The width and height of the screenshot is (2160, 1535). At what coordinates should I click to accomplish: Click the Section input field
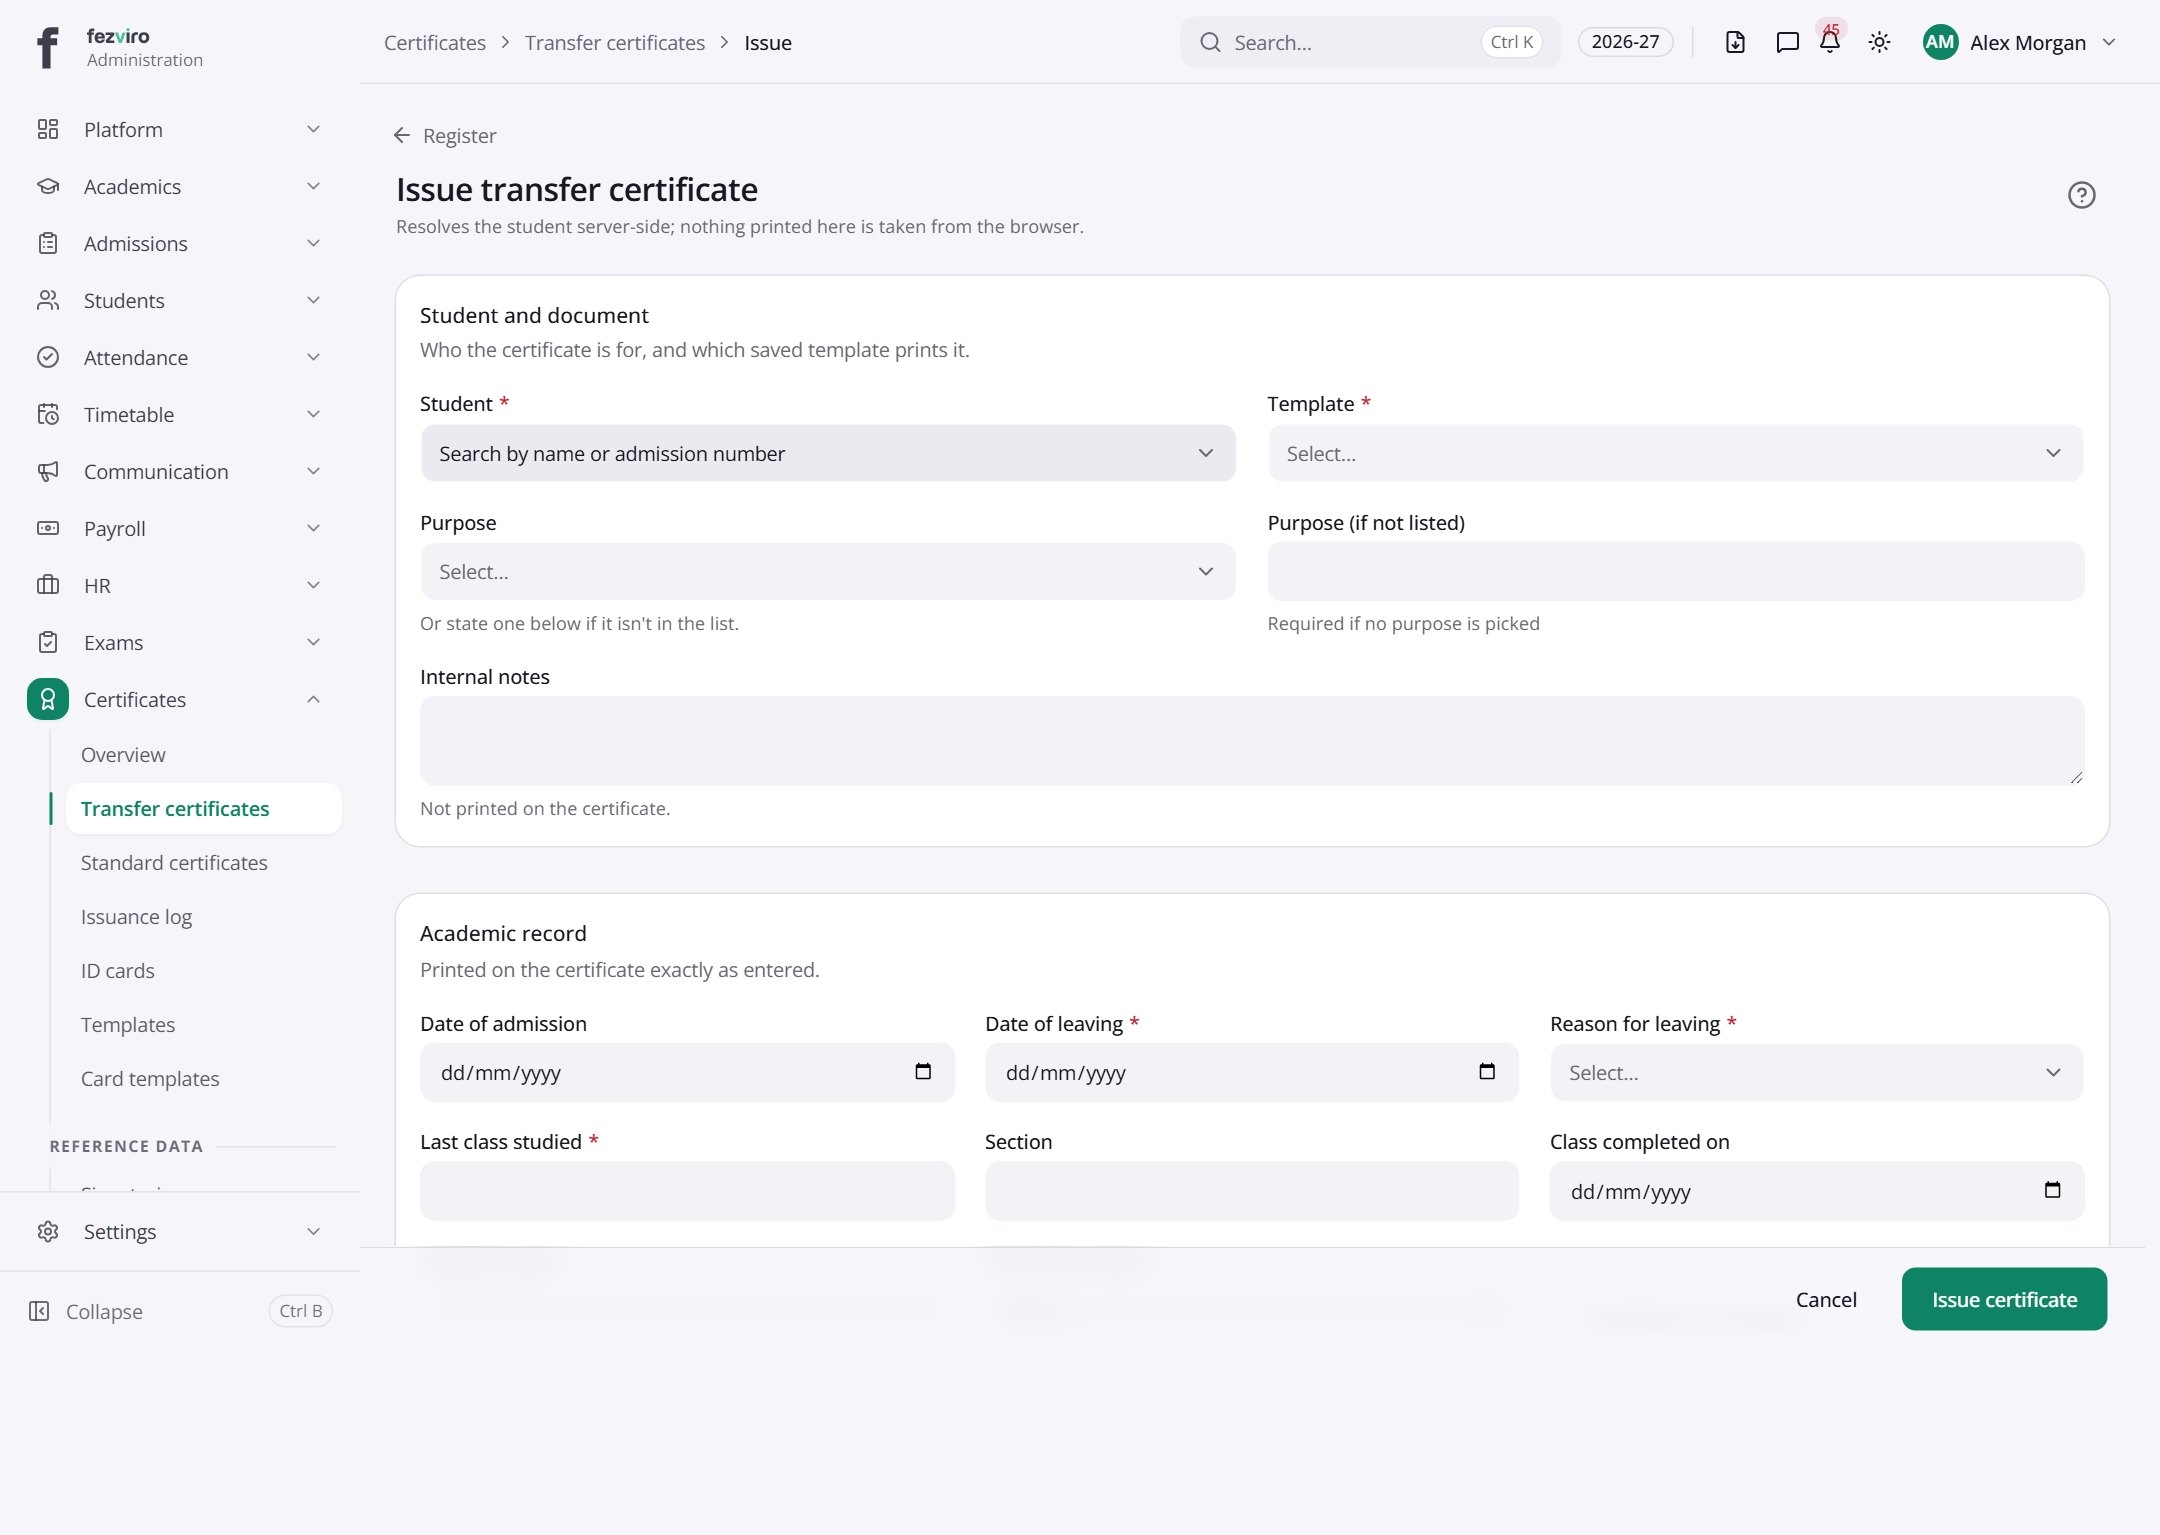click(x=1252, y=1191)
